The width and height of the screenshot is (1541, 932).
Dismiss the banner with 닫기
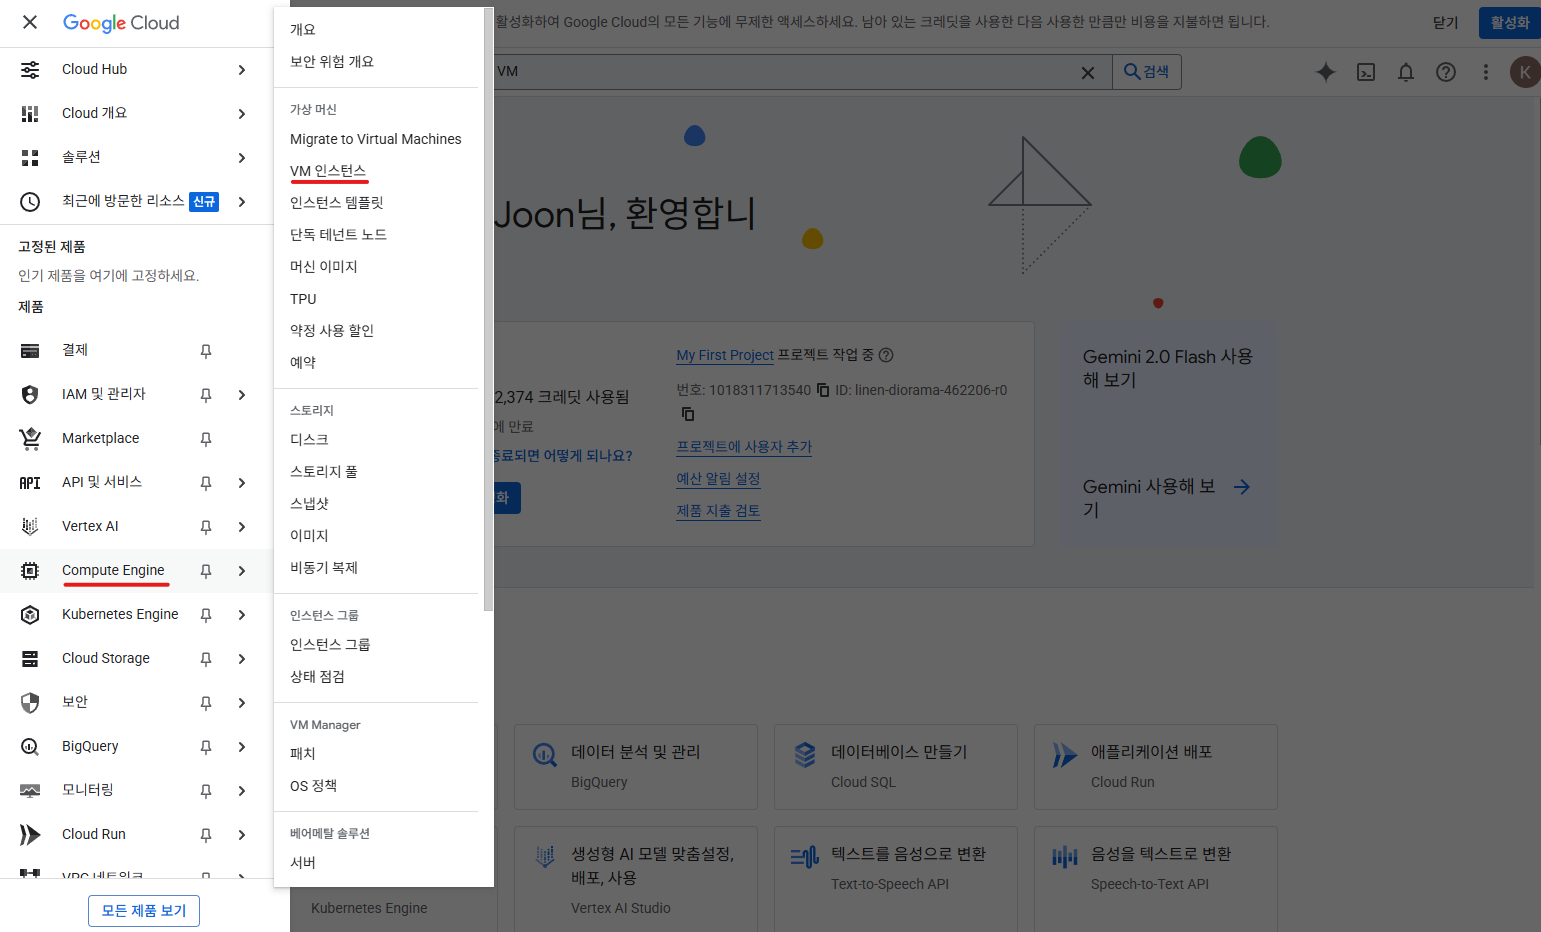click(1445, 22)
